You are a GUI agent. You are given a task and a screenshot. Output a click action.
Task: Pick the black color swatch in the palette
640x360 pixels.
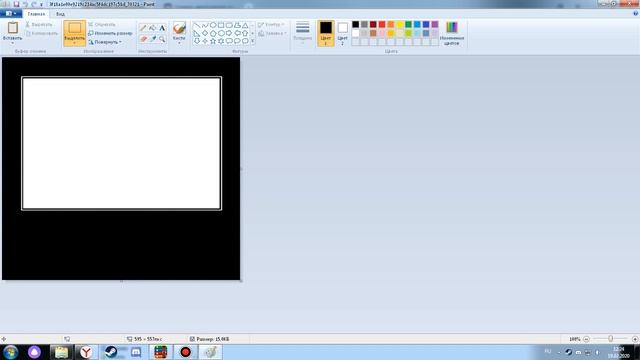tap(356, 24)
